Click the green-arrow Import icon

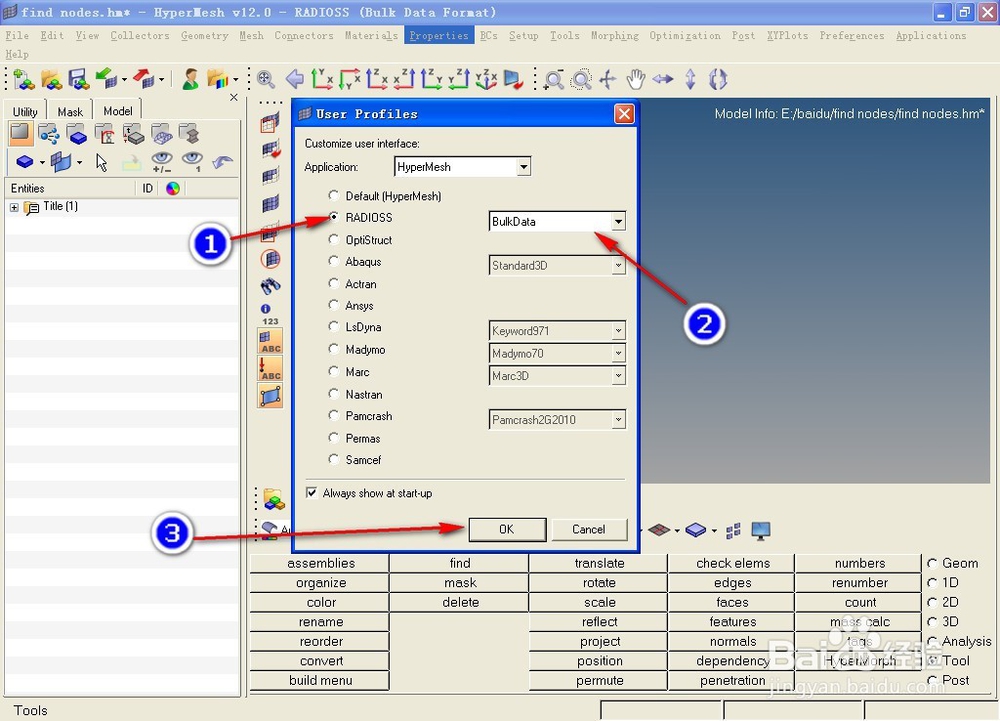point(106,80)
